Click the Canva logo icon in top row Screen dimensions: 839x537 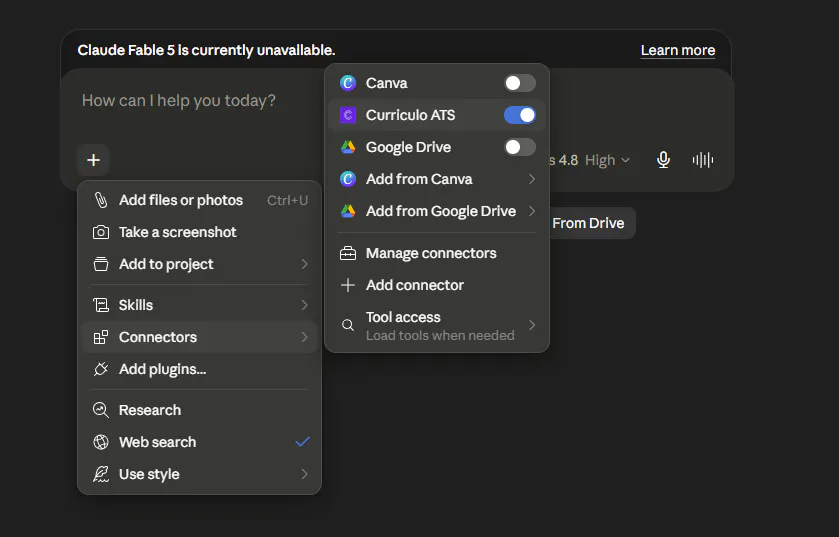click(348, 83)
